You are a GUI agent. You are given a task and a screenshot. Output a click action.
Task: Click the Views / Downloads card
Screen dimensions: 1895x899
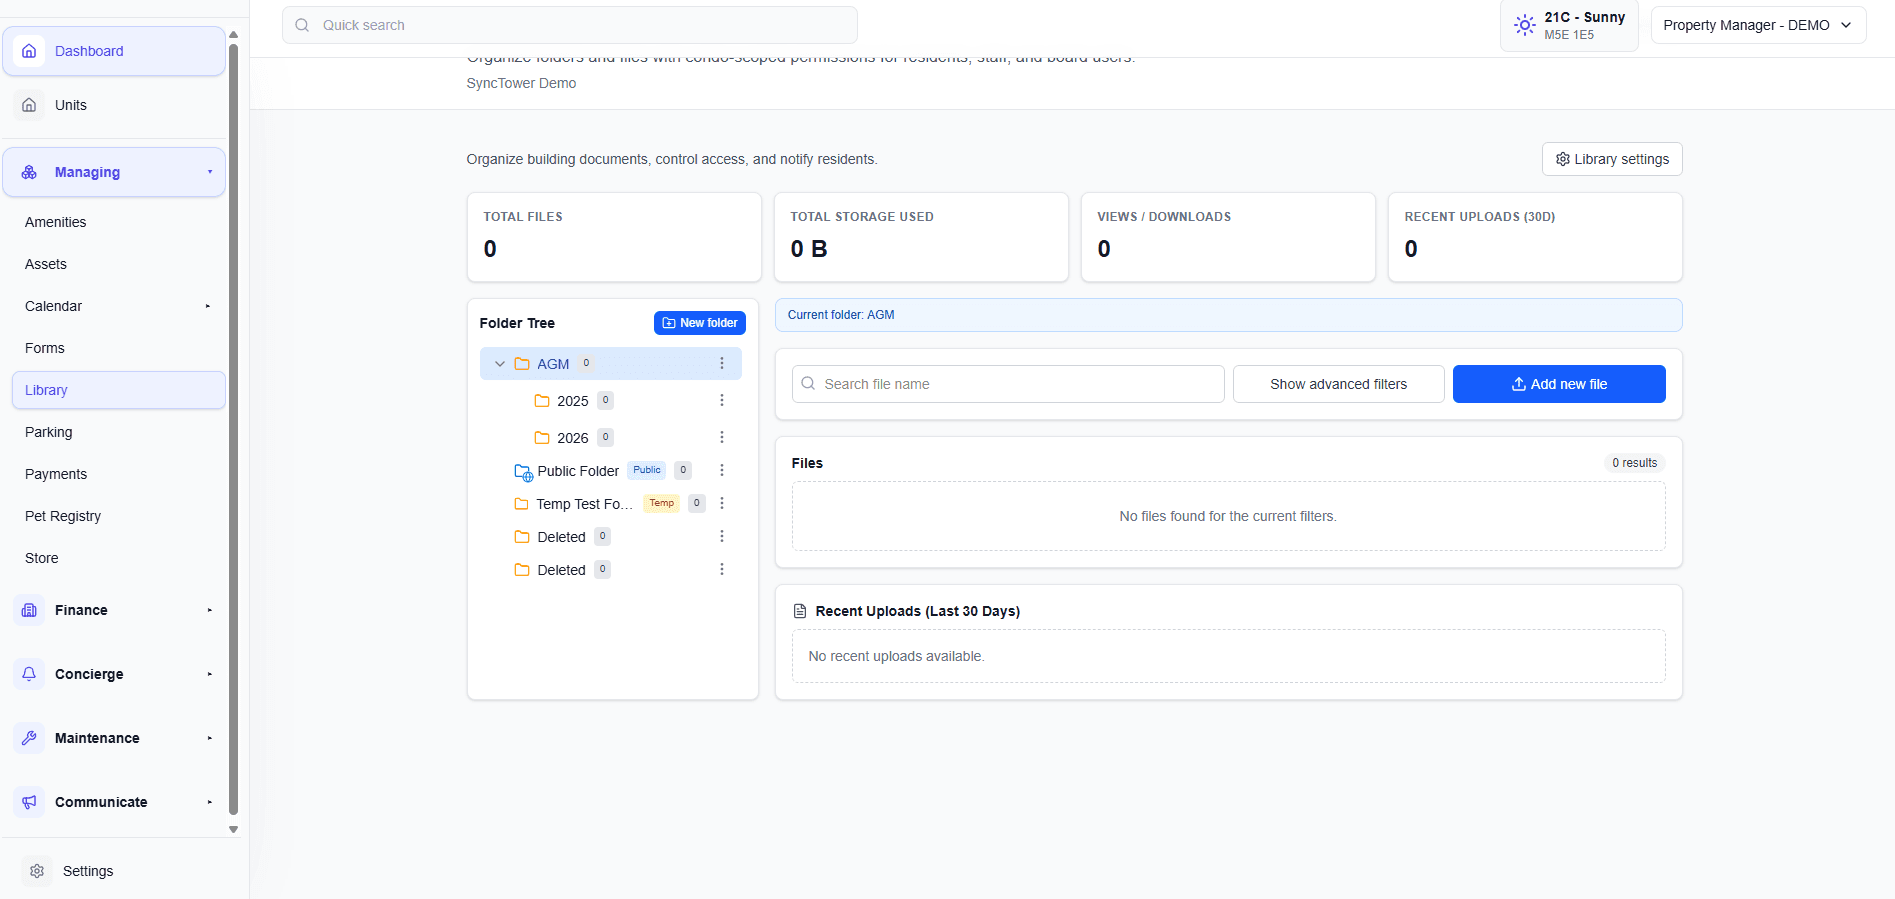[1228, 237]
